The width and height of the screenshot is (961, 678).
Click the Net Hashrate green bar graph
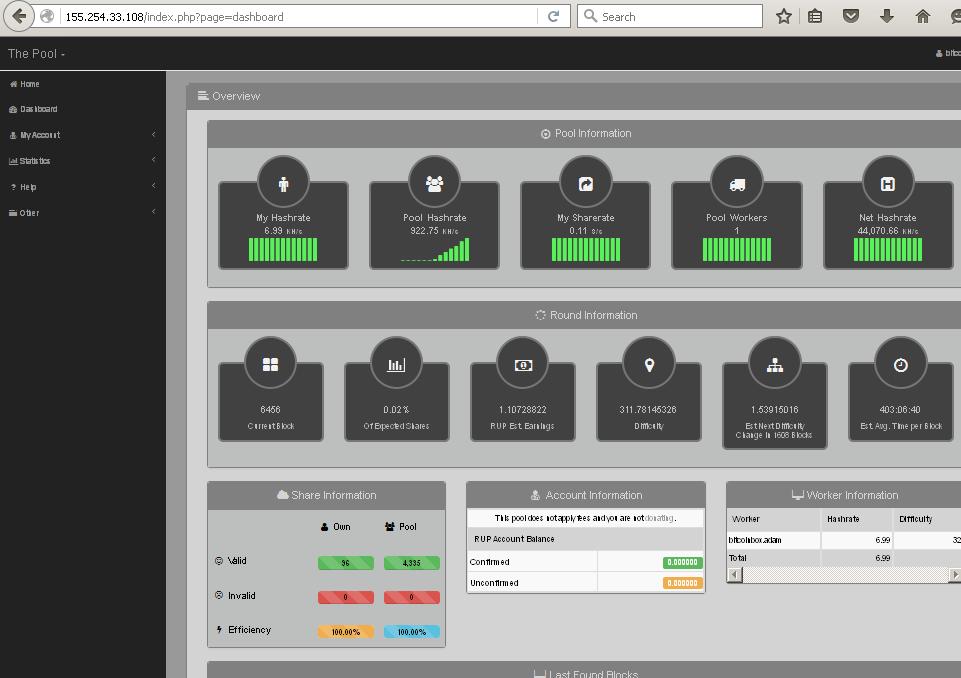click(888, 249)
